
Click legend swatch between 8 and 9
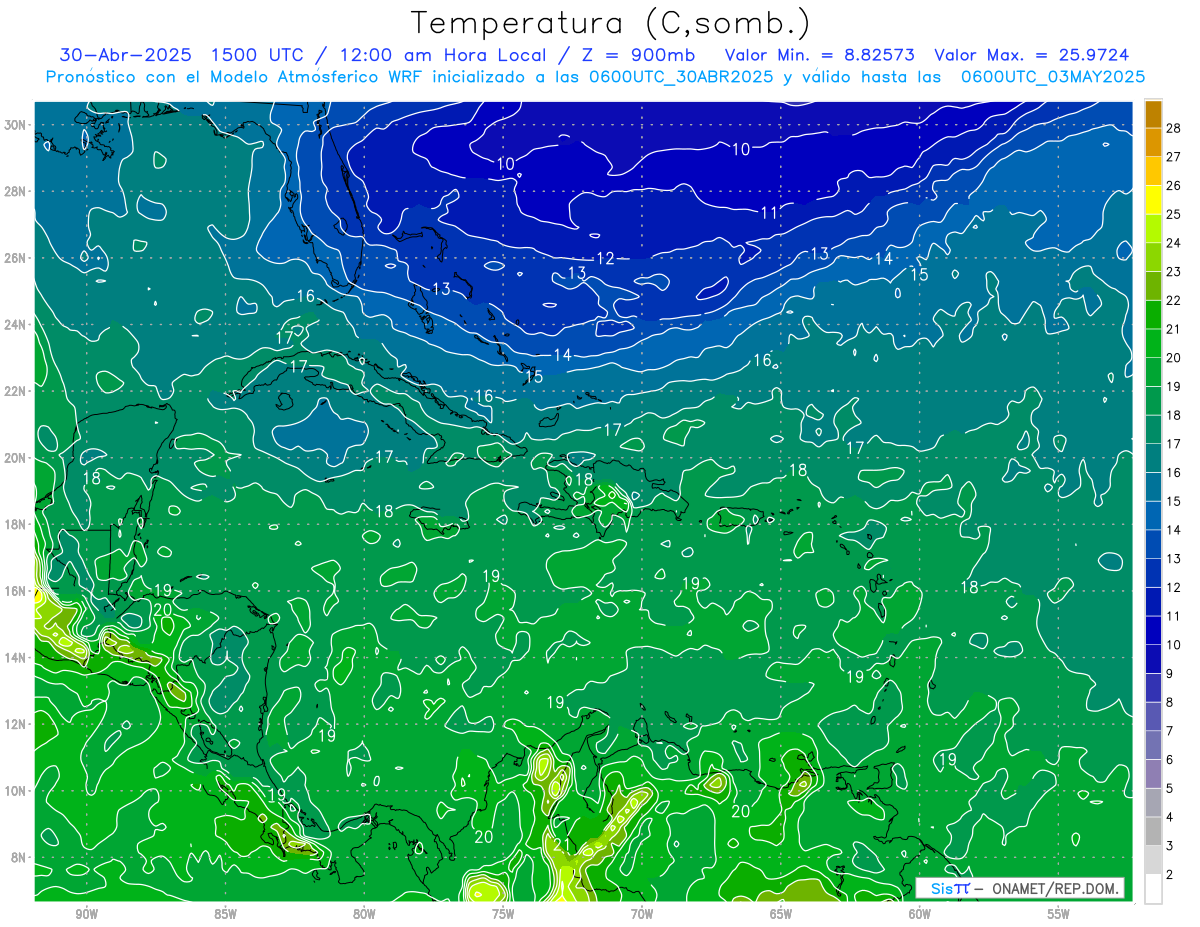(1153, 688)
